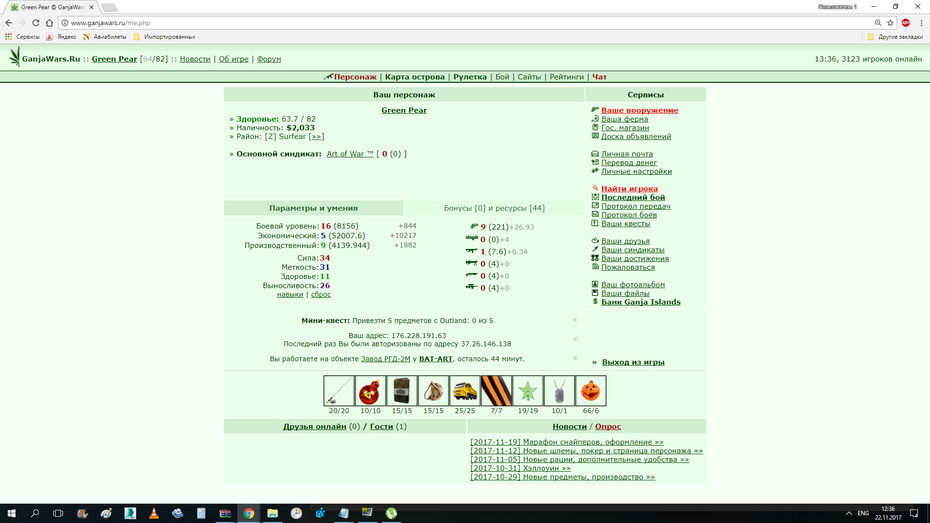Click the dark radio item with 15/15
Screen dimensions: 930x523
[x=402, y=391]
